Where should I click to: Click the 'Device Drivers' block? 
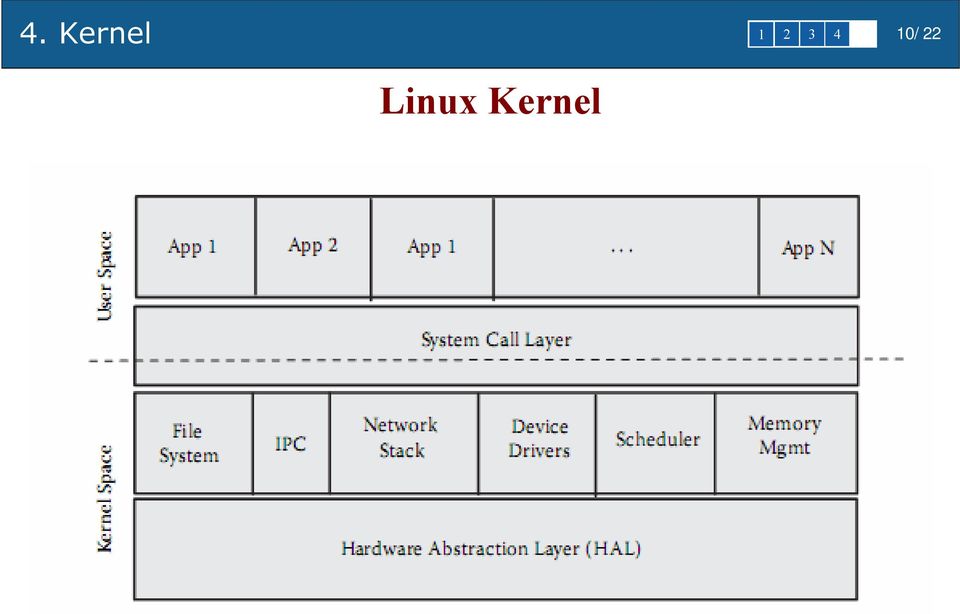pyautogui.click(x=537, y=443)
